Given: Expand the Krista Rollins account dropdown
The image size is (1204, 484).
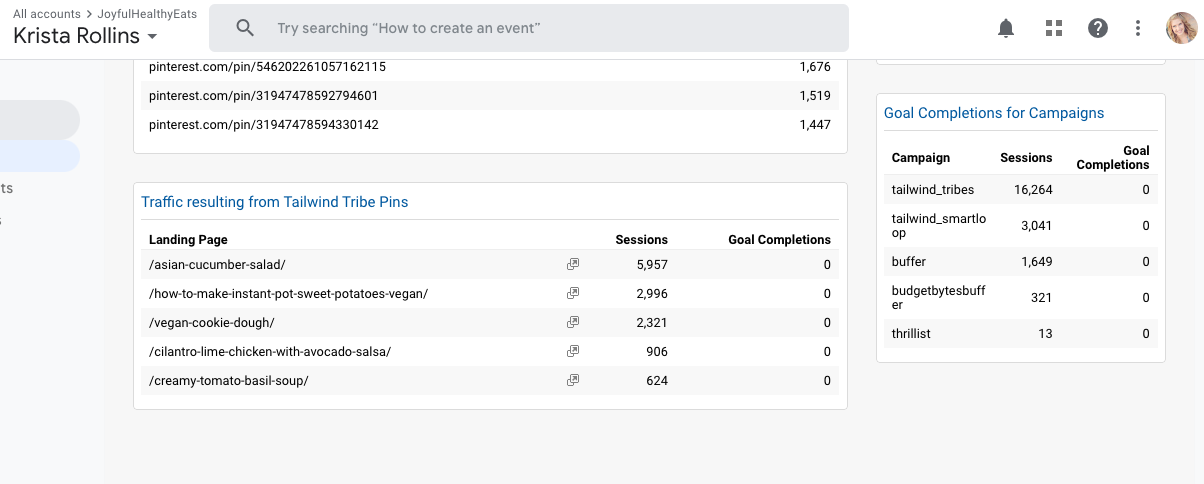Looking at the screenshot, I should click(x=152, y=37).
